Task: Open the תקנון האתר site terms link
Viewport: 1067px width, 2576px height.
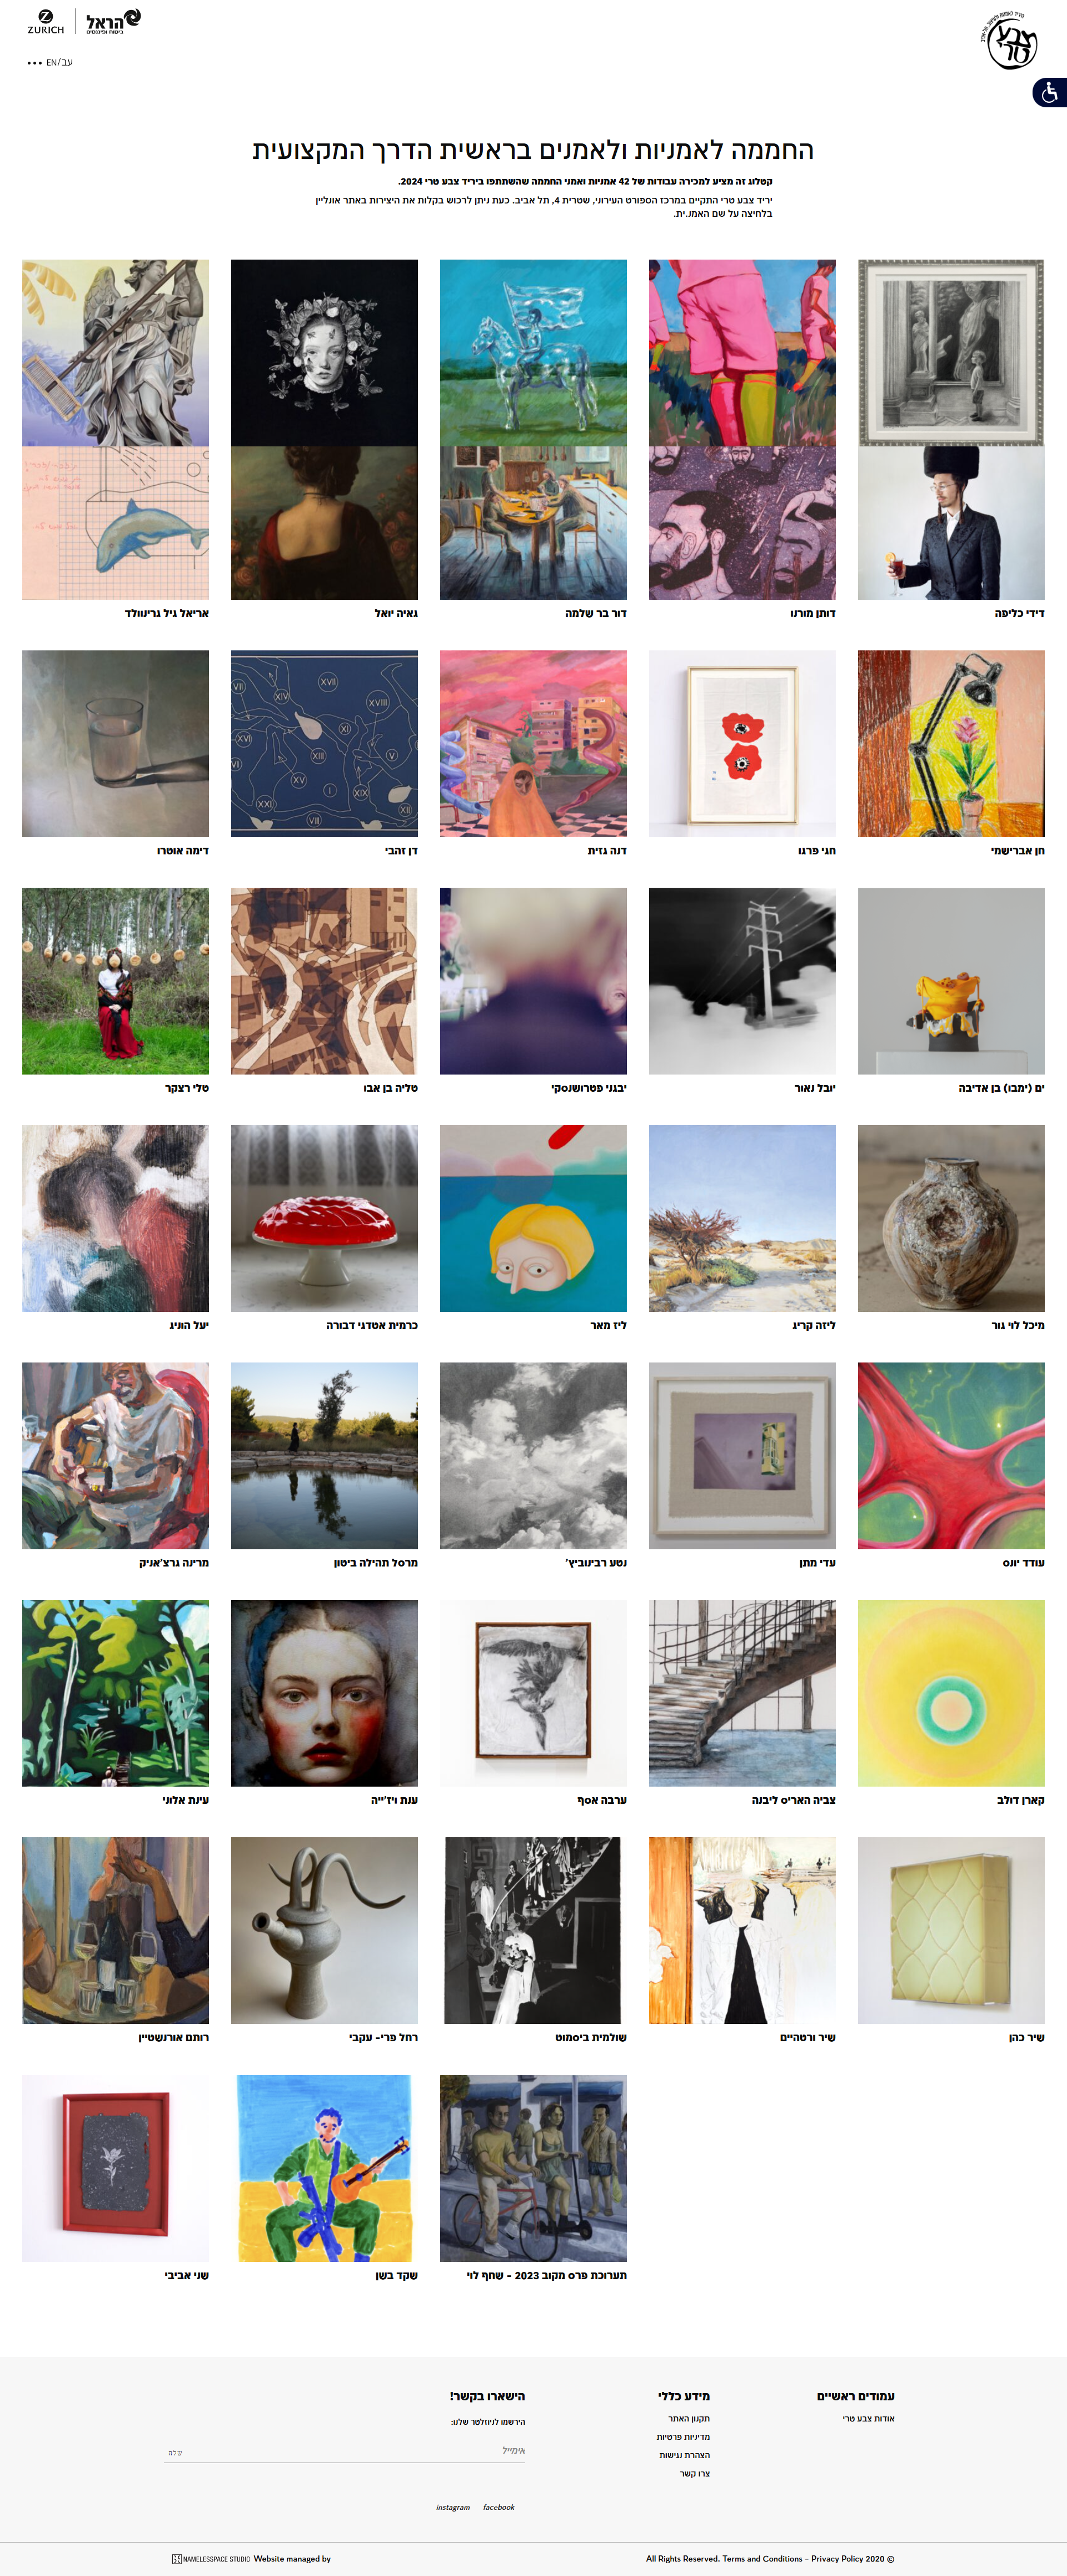Action: (689, 2418)
